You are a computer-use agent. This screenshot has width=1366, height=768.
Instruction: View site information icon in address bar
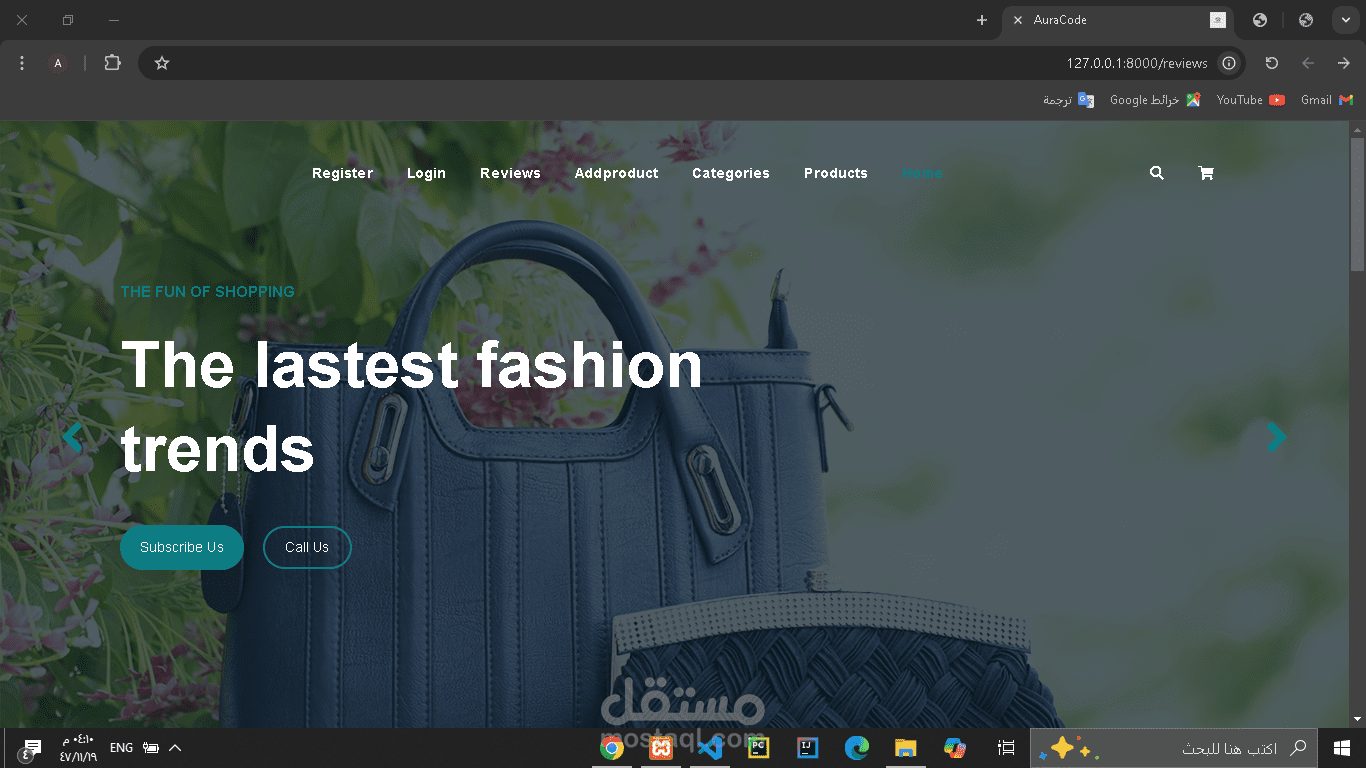click(x=1229, y=63)
